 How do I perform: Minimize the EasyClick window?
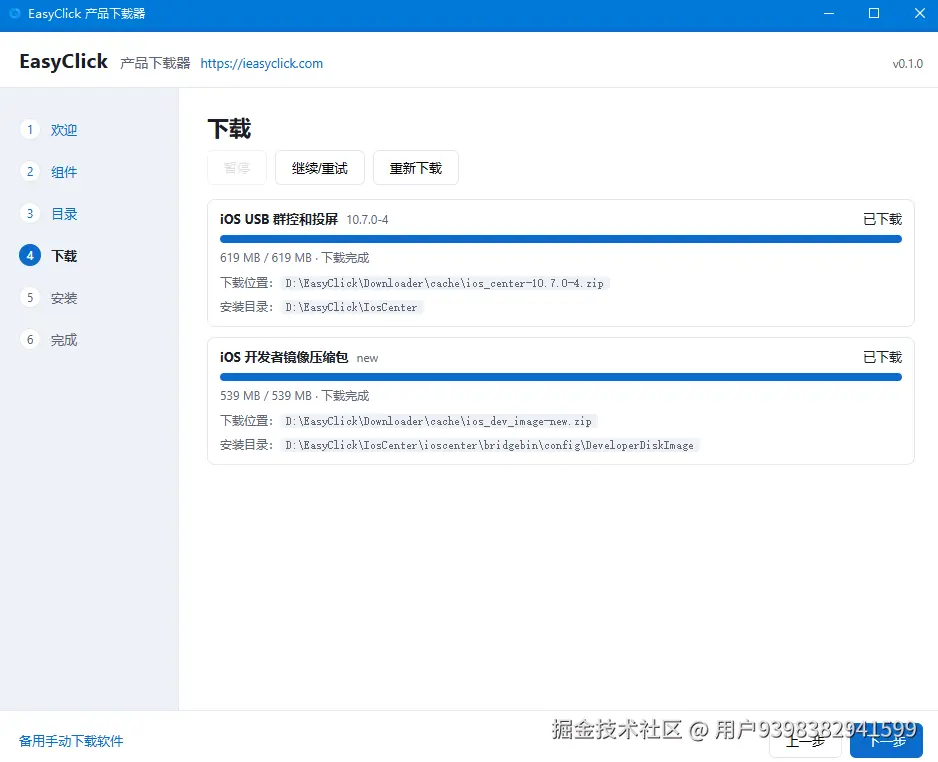(x=829, y=13)
